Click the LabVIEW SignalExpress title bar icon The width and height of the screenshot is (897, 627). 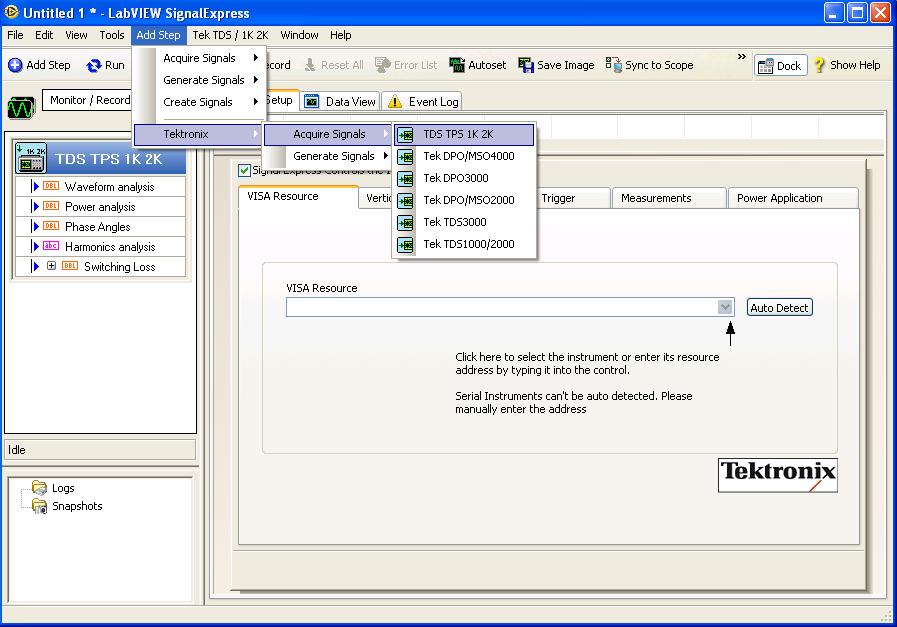coord(11,12)
